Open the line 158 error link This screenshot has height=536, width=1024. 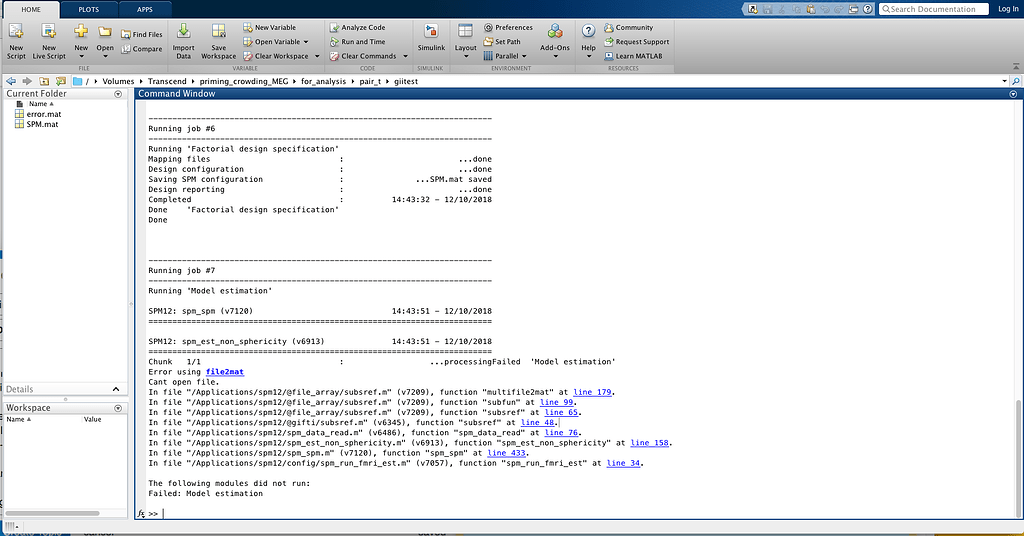650,443
